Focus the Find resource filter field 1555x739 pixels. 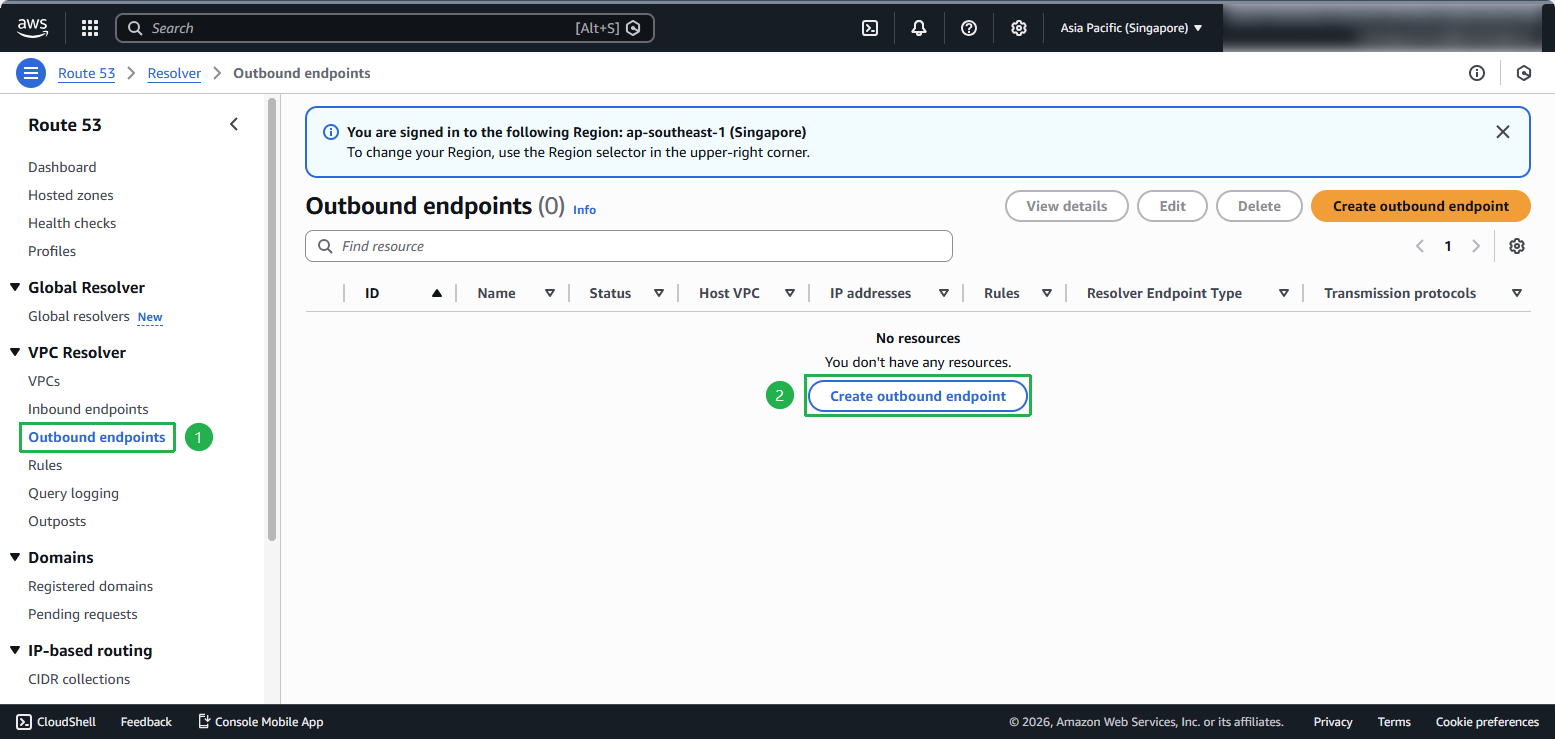click(x=629, y=246)
